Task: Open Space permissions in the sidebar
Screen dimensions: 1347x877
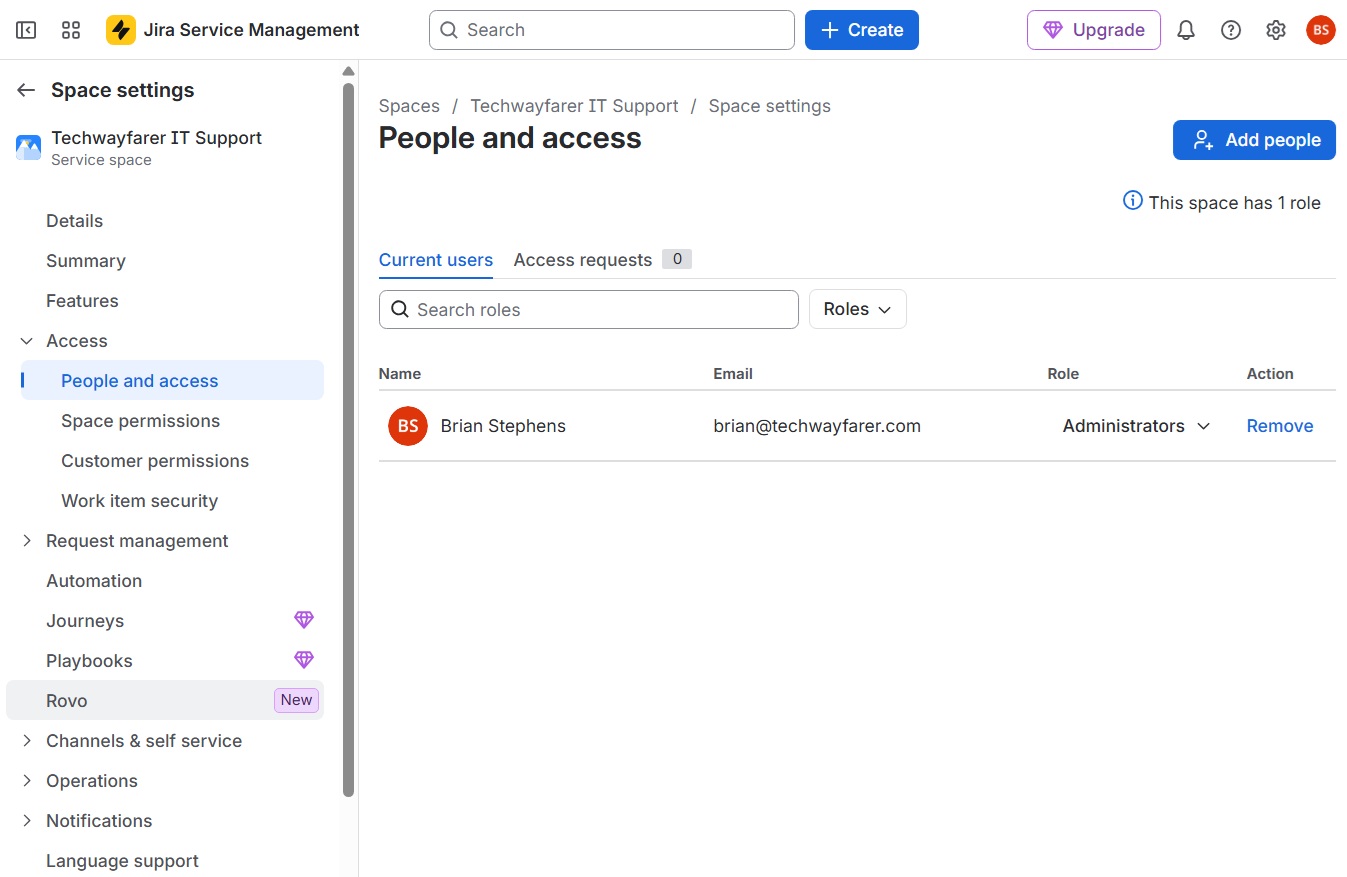Action: pyautogui.click(x=140, y=421)
